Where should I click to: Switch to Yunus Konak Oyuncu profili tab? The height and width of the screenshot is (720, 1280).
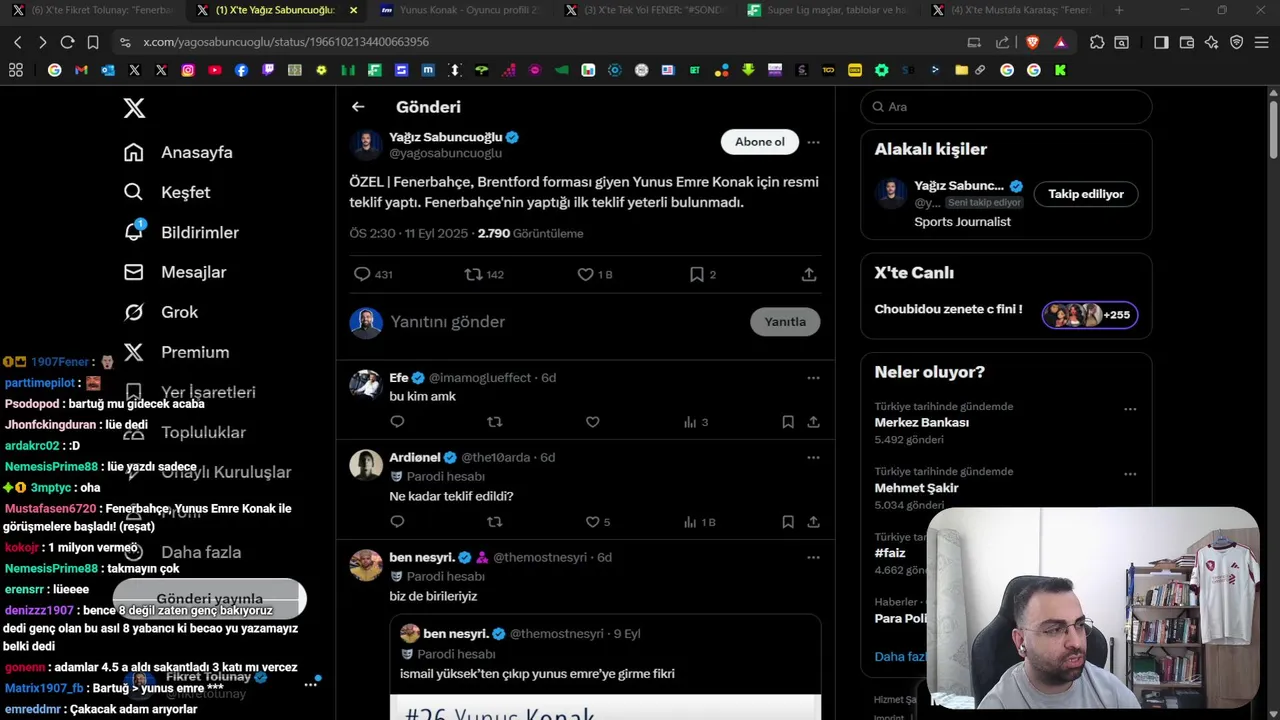(x=462, y=10)
